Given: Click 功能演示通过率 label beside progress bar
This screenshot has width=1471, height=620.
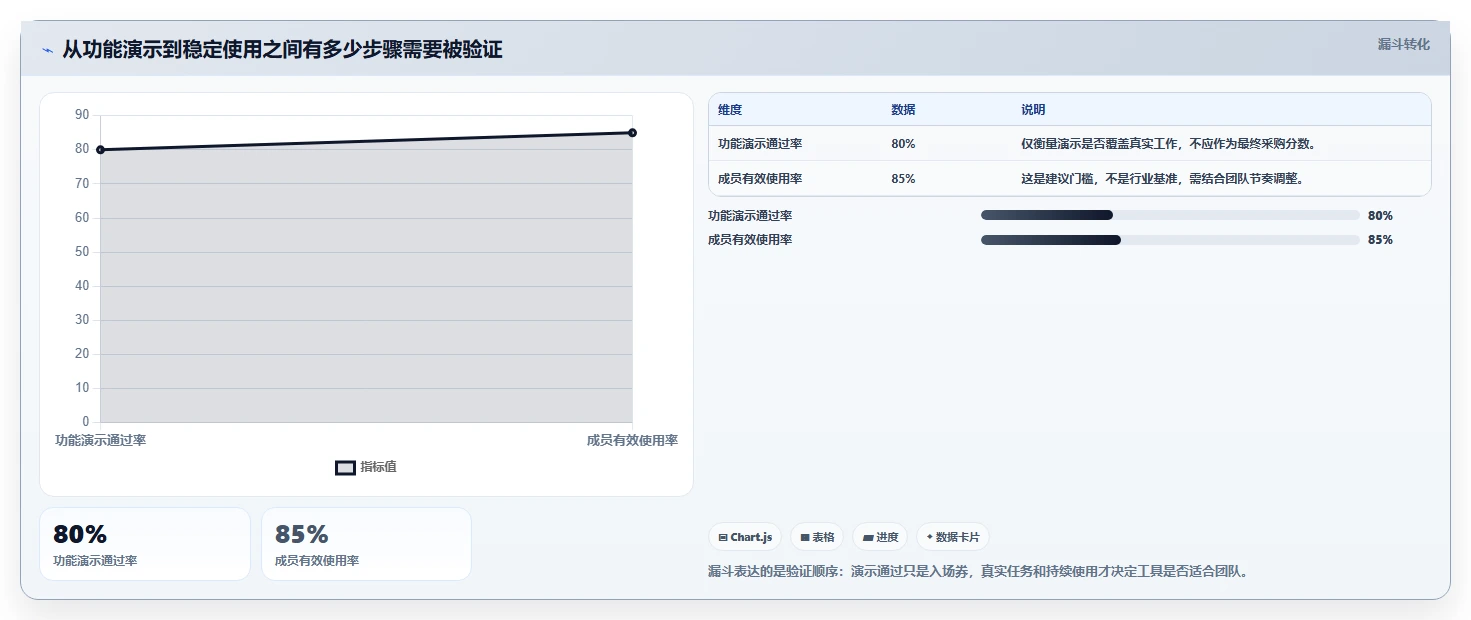Looking at the screenshot, I should pos(750,215).
